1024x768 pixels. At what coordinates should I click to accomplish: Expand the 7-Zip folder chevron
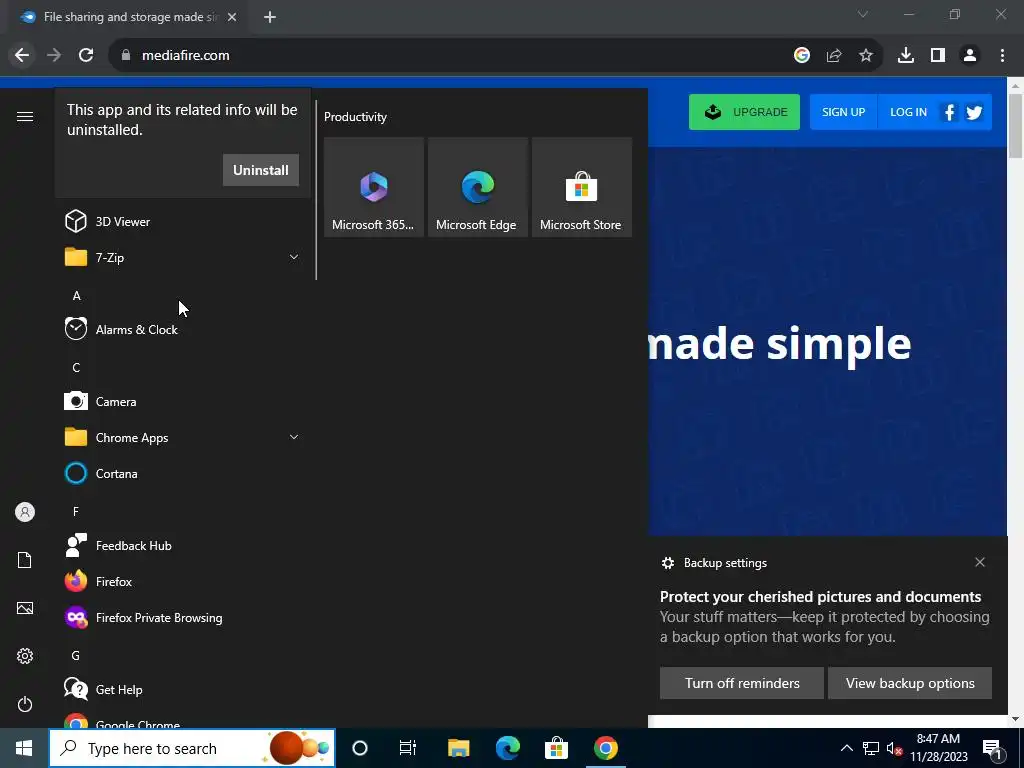pos(294,257)
